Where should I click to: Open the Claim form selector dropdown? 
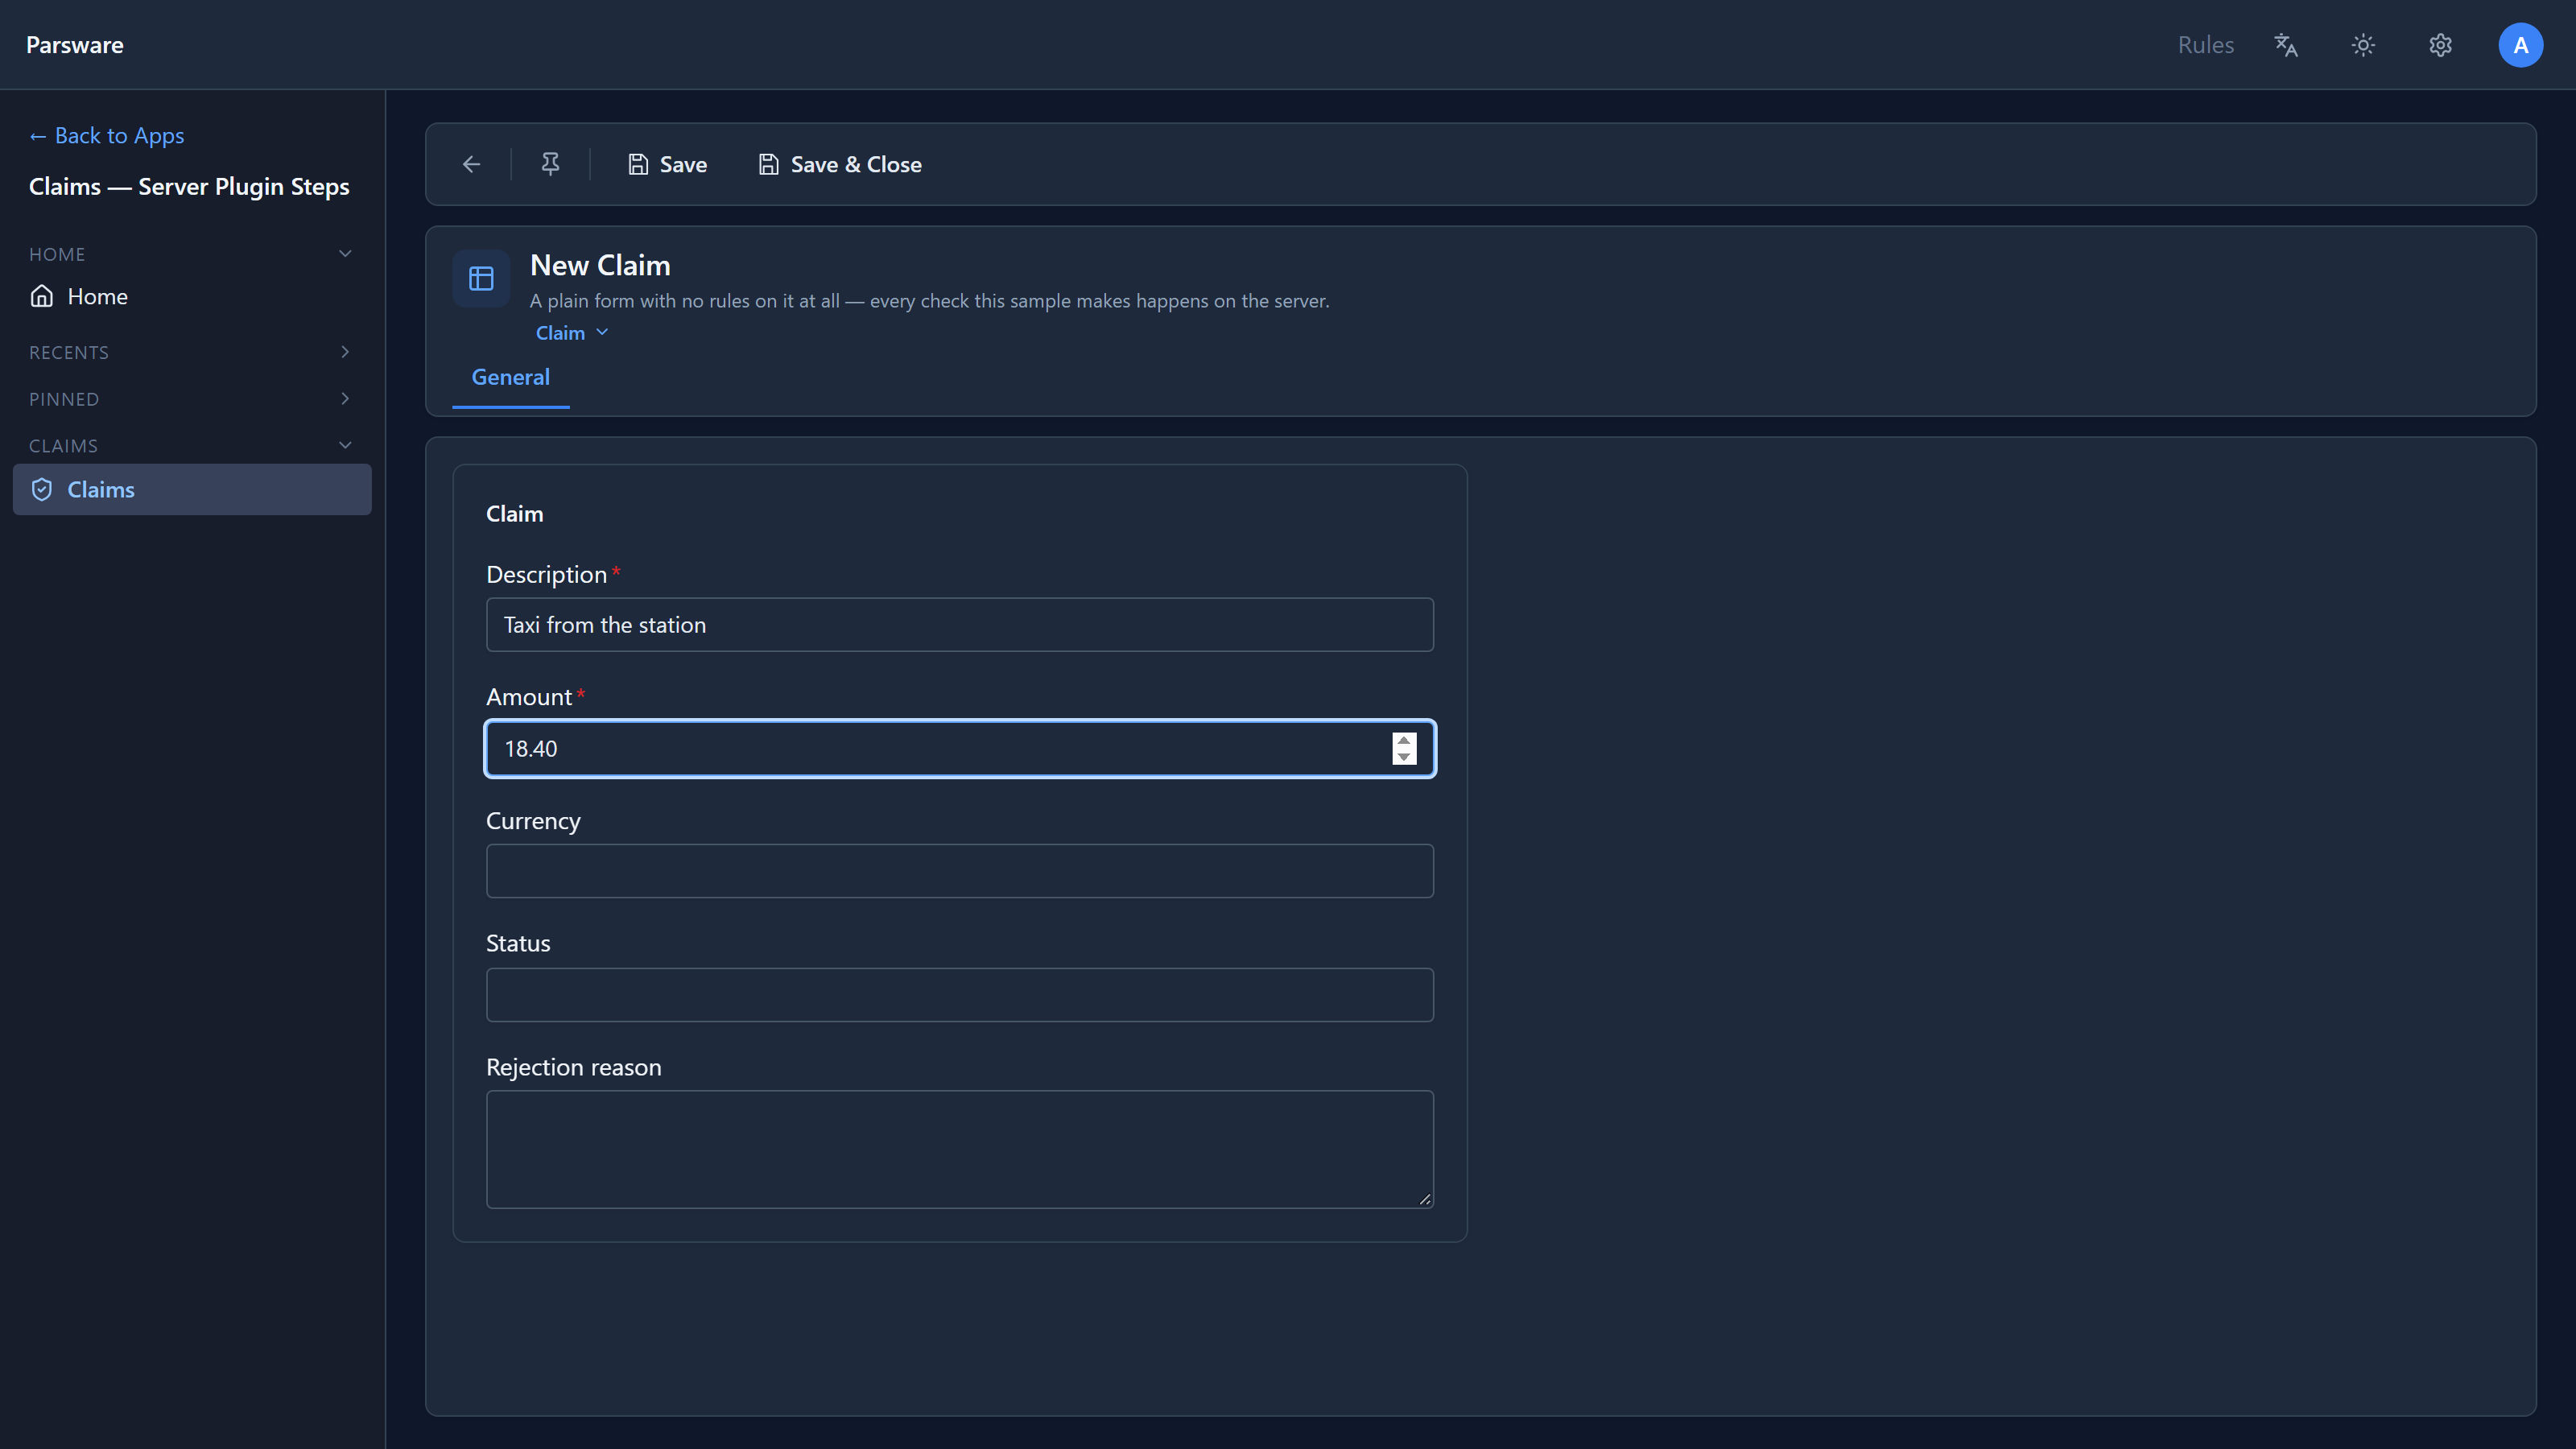[x=572, y=333]
